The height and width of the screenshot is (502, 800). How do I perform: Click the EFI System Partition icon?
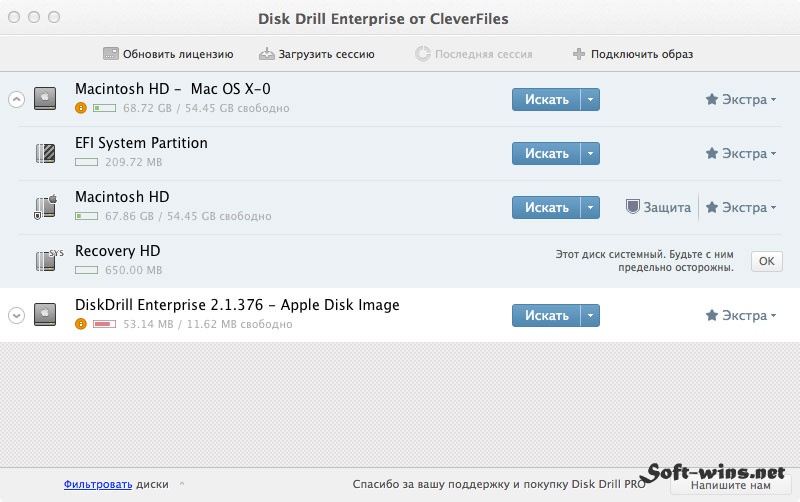tap(45, 153)
